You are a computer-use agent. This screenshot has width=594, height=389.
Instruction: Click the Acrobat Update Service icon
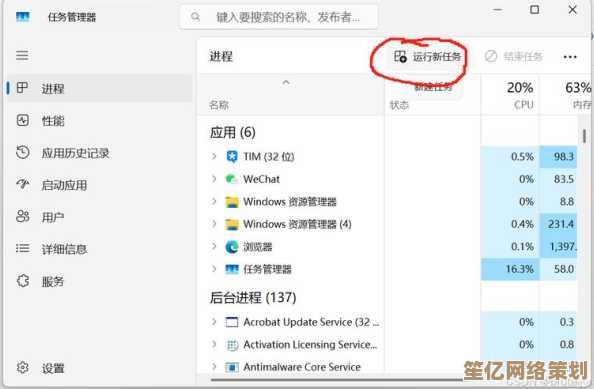click(x=231, y=322)
